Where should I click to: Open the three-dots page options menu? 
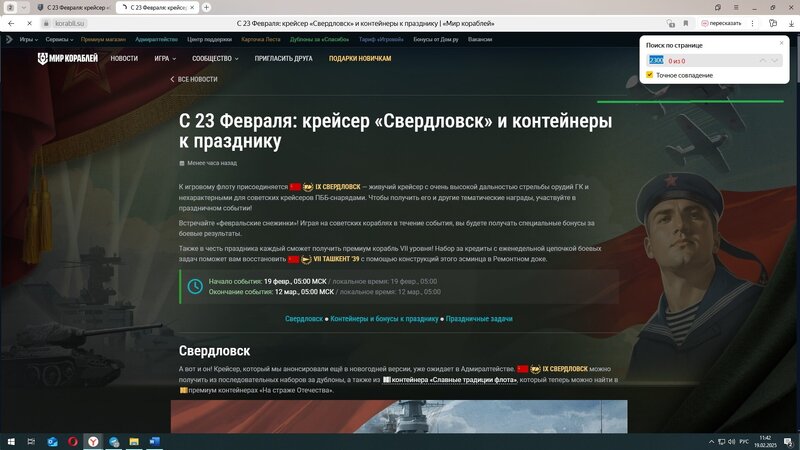pyautogui.click(x=753, y=23)
